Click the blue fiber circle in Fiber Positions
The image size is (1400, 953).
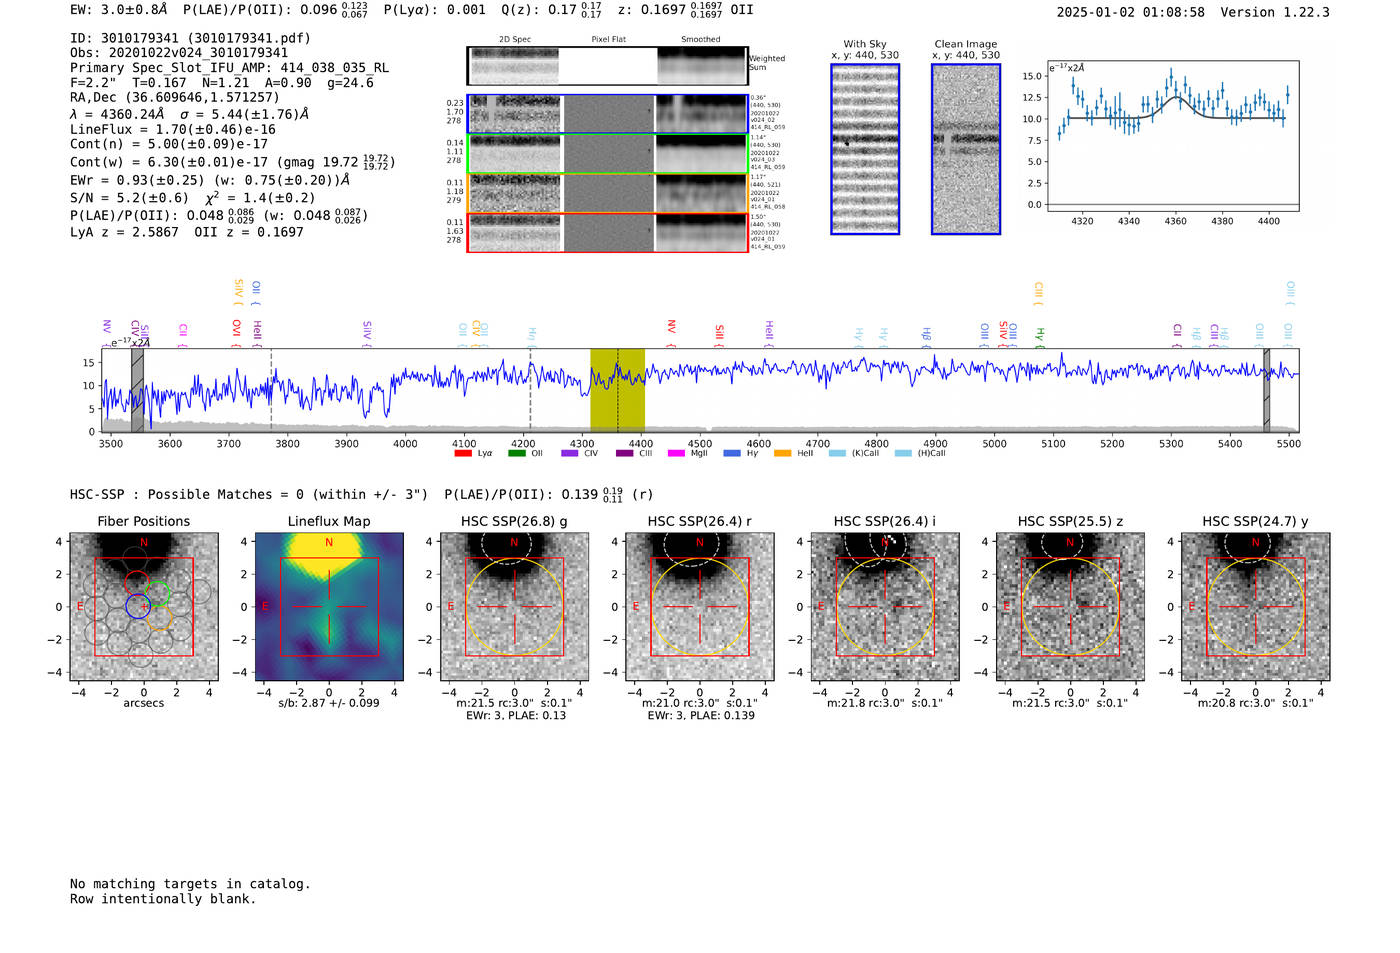point(138,606)
